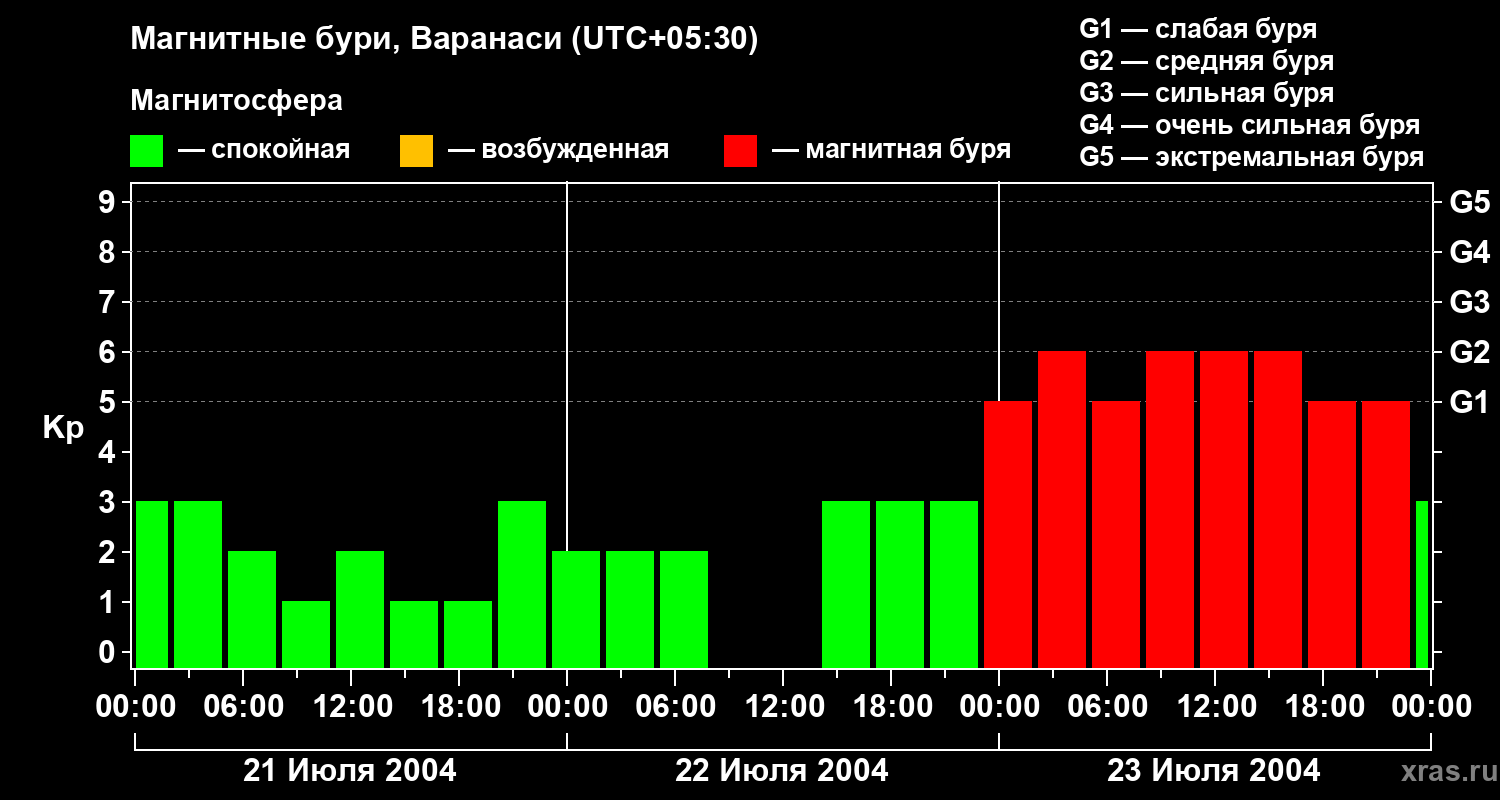The height and width of the screenshot is (800, 1500).
Task: Select the 23 Июля 2004 date label
Action: [1214, 770]
